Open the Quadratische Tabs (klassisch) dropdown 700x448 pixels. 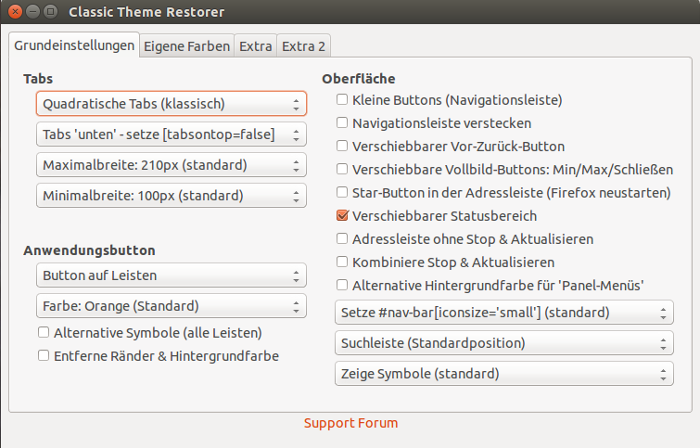tap(171, 103)
